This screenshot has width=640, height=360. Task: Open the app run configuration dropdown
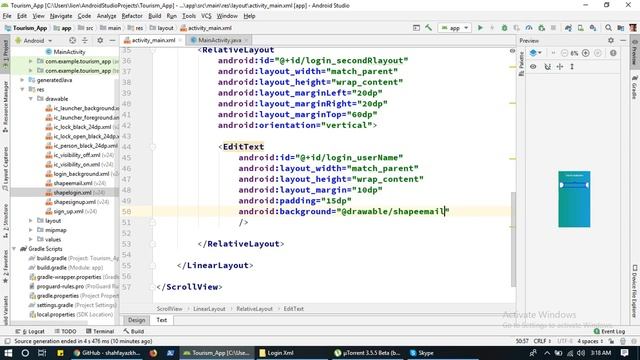454,28
